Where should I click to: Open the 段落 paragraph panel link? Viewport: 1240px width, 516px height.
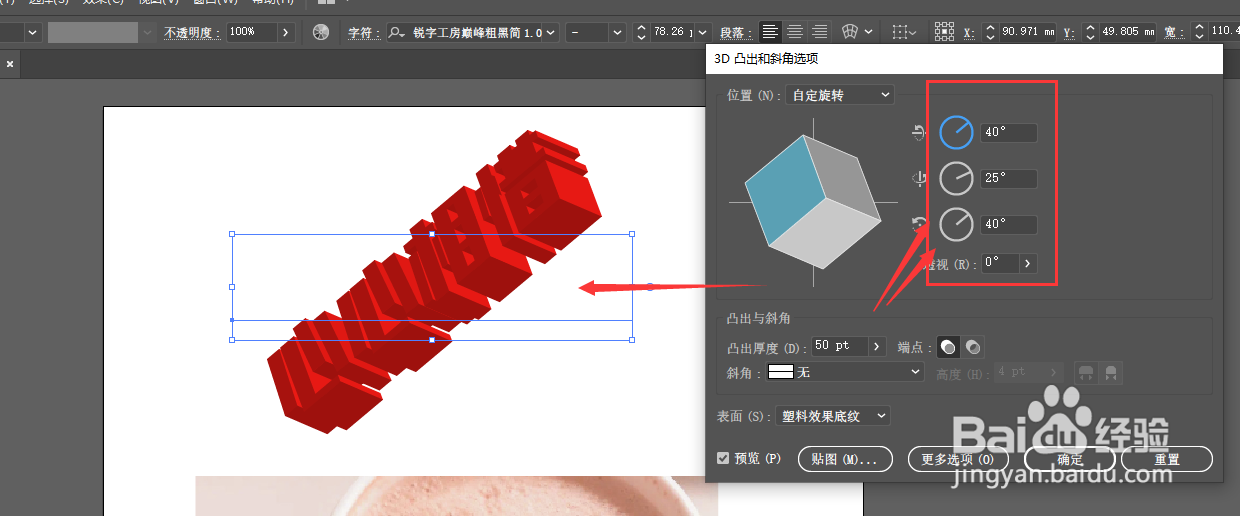click(738, 33)
